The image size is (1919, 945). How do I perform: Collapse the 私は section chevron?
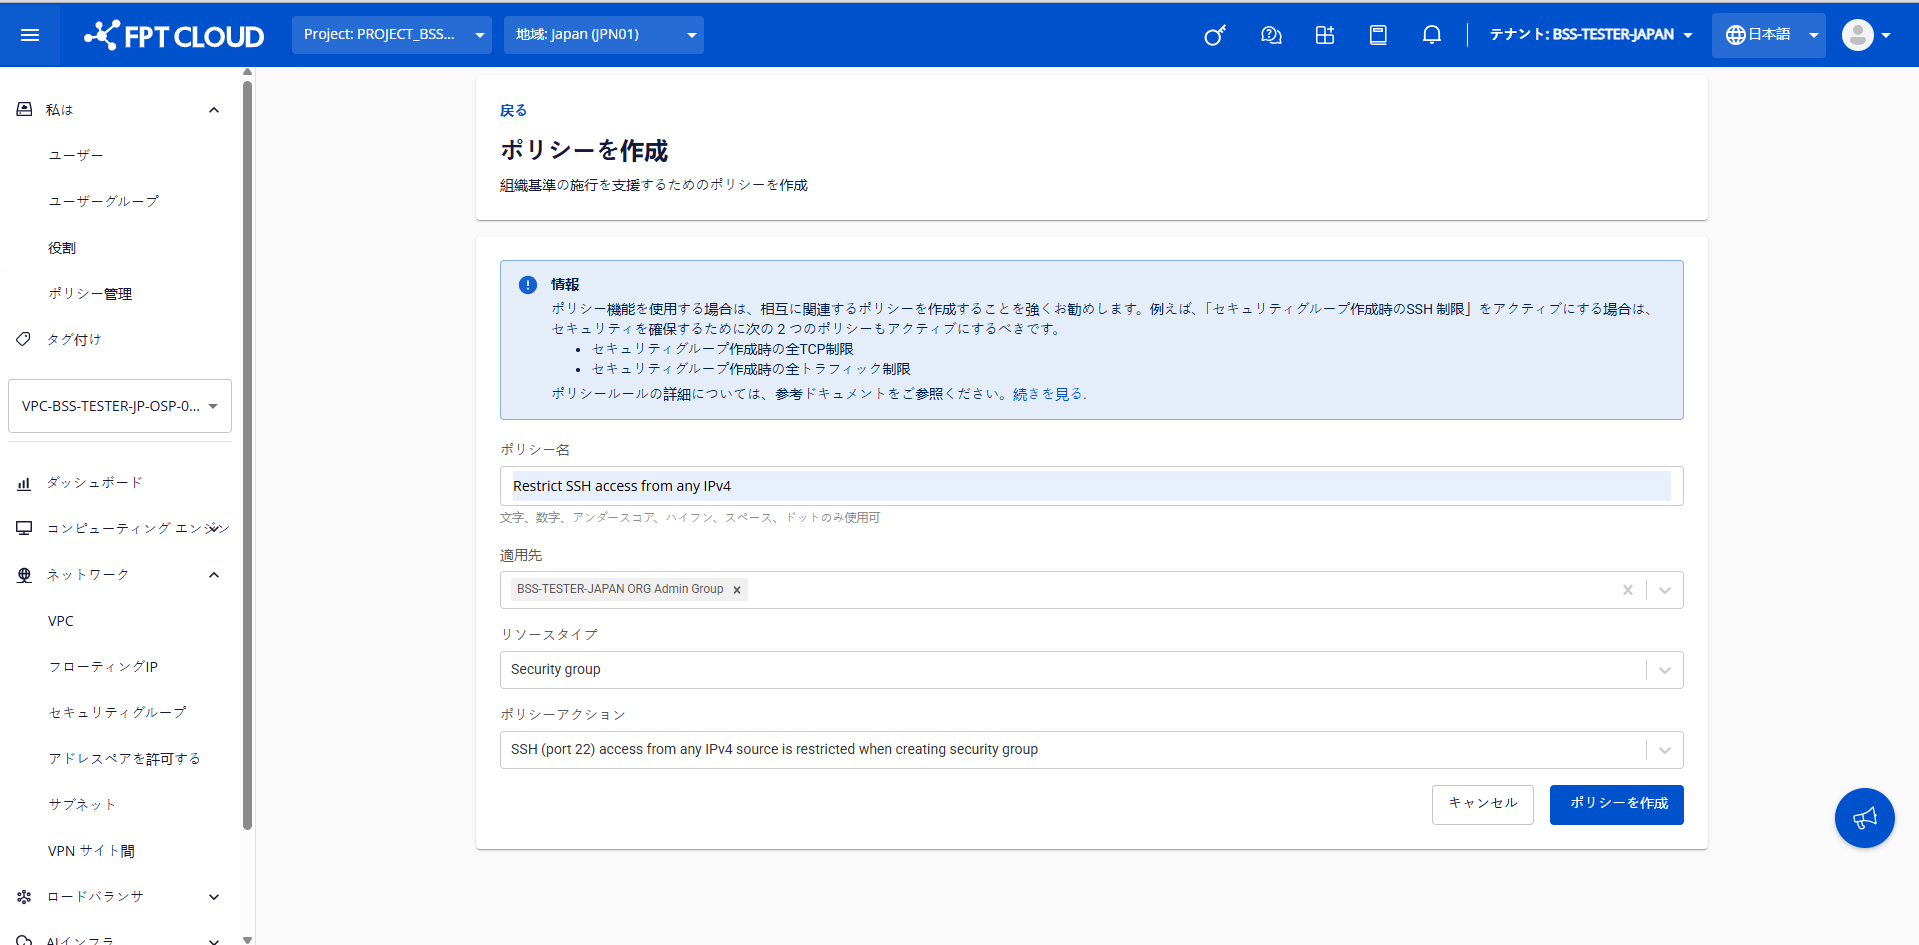[x=214, y=110]
